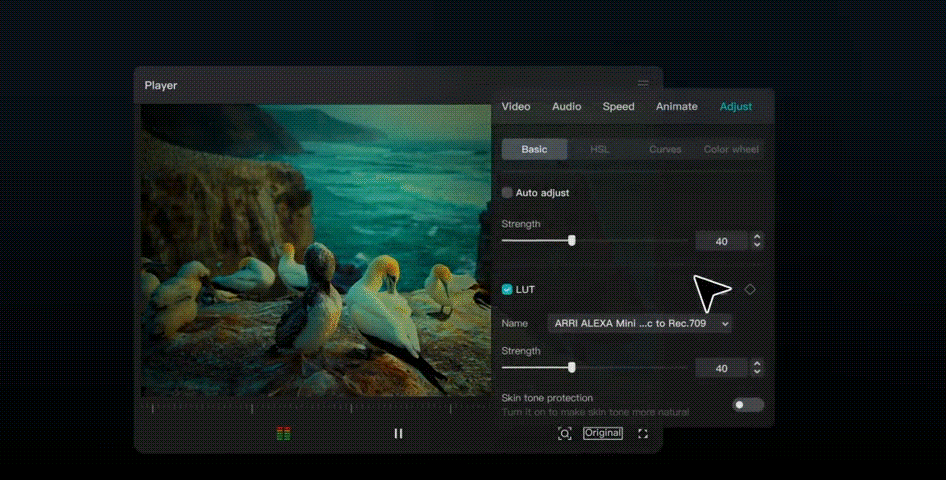
Task: Click the Skin tone protection label
Action: (x=547, y=398)
